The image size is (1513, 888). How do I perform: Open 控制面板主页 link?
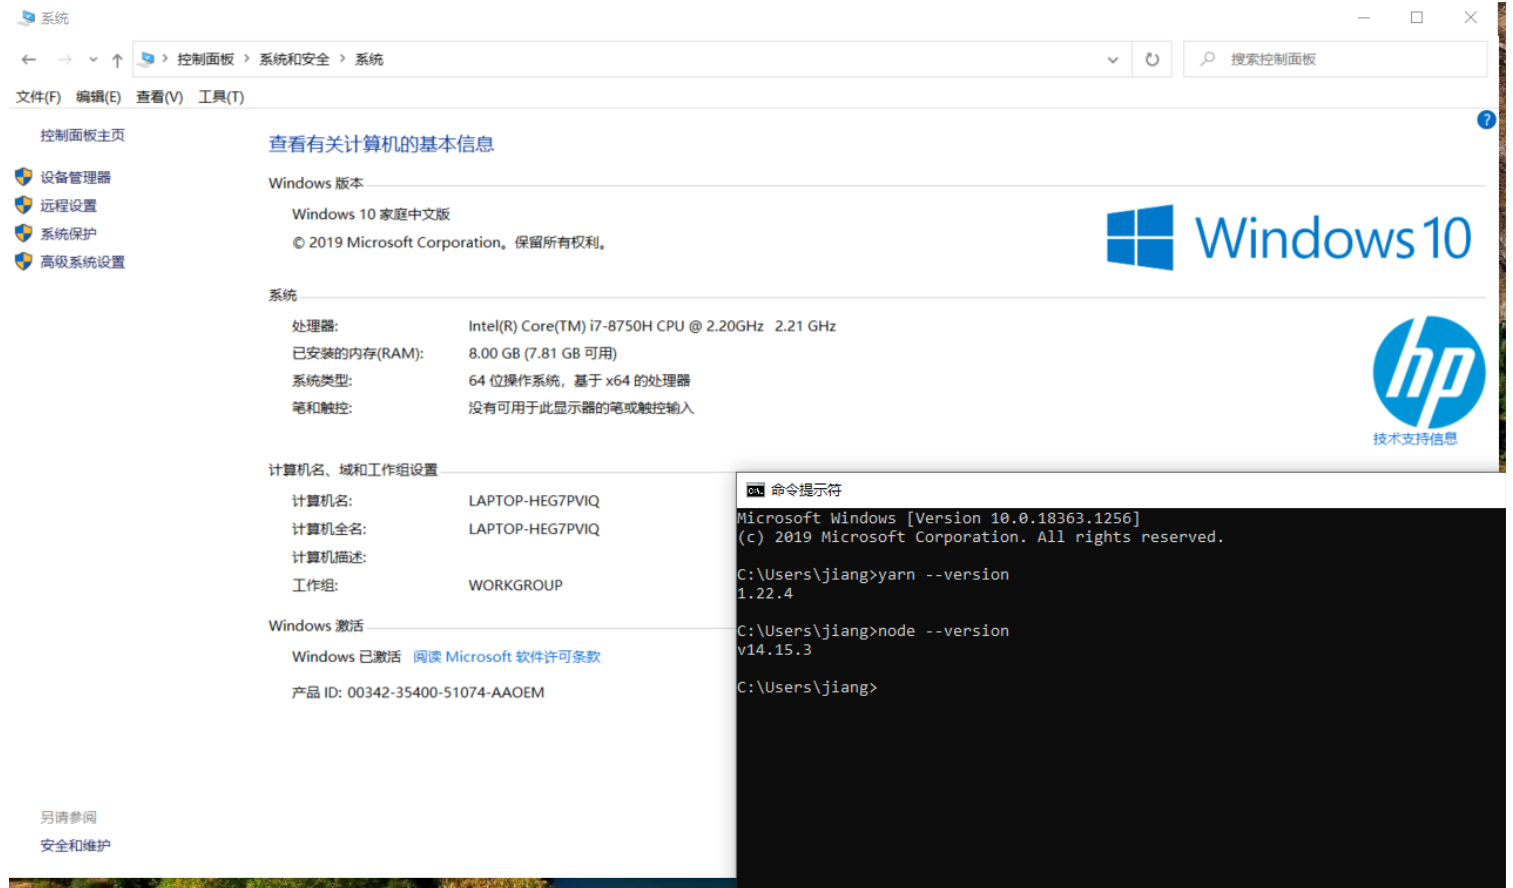(x=82, y=135)
